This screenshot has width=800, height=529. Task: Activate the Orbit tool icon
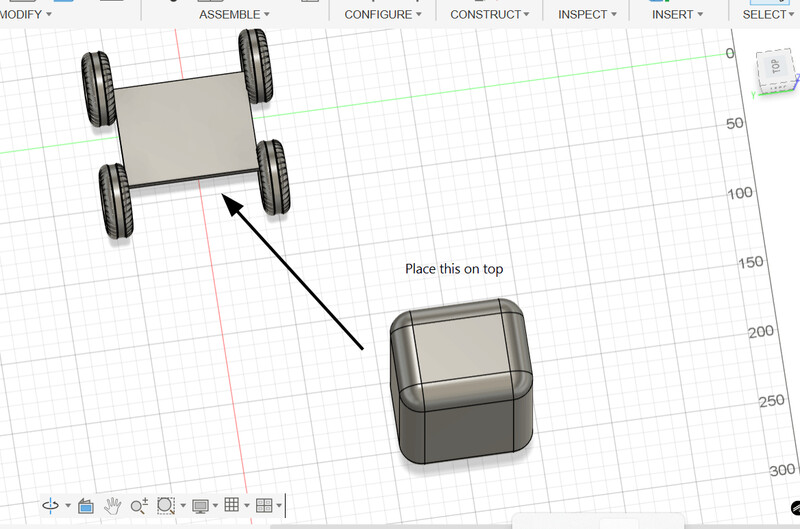point(51,506)
